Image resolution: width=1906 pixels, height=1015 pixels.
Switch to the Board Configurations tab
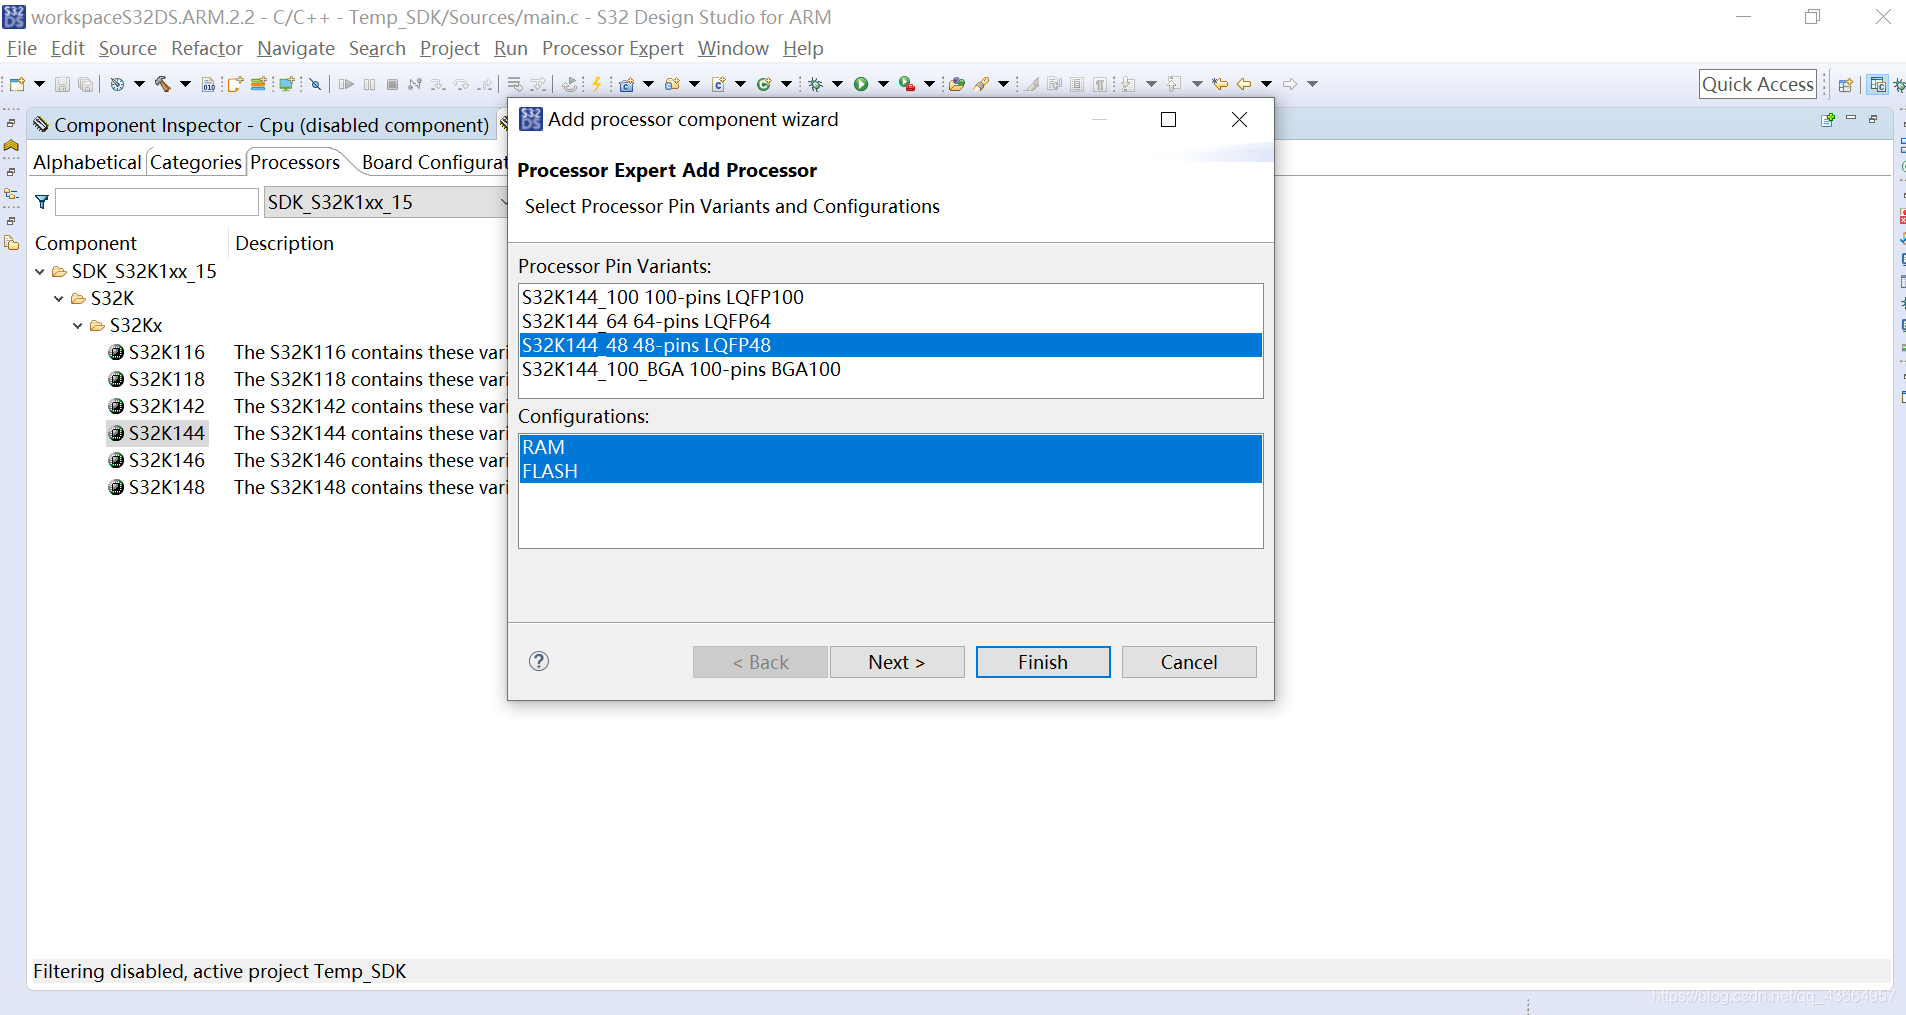pyautogui.click(x=435, y=162)
